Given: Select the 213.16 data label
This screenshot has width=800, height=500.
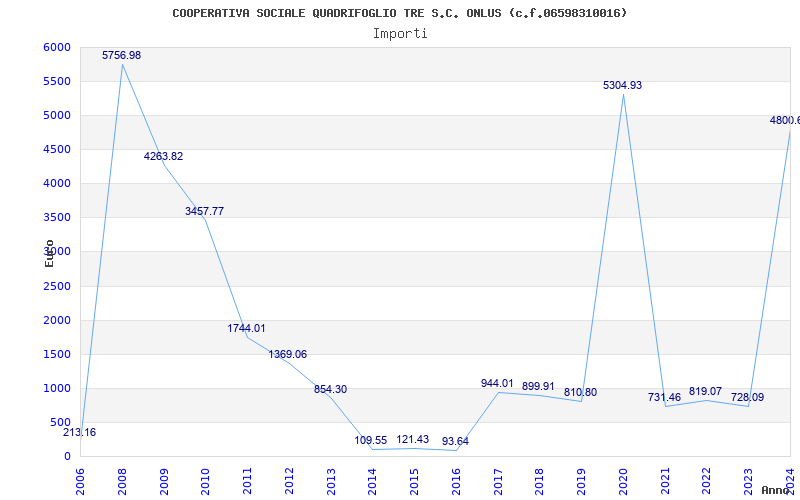Looking at the screenshot, I should coord(80,433).
